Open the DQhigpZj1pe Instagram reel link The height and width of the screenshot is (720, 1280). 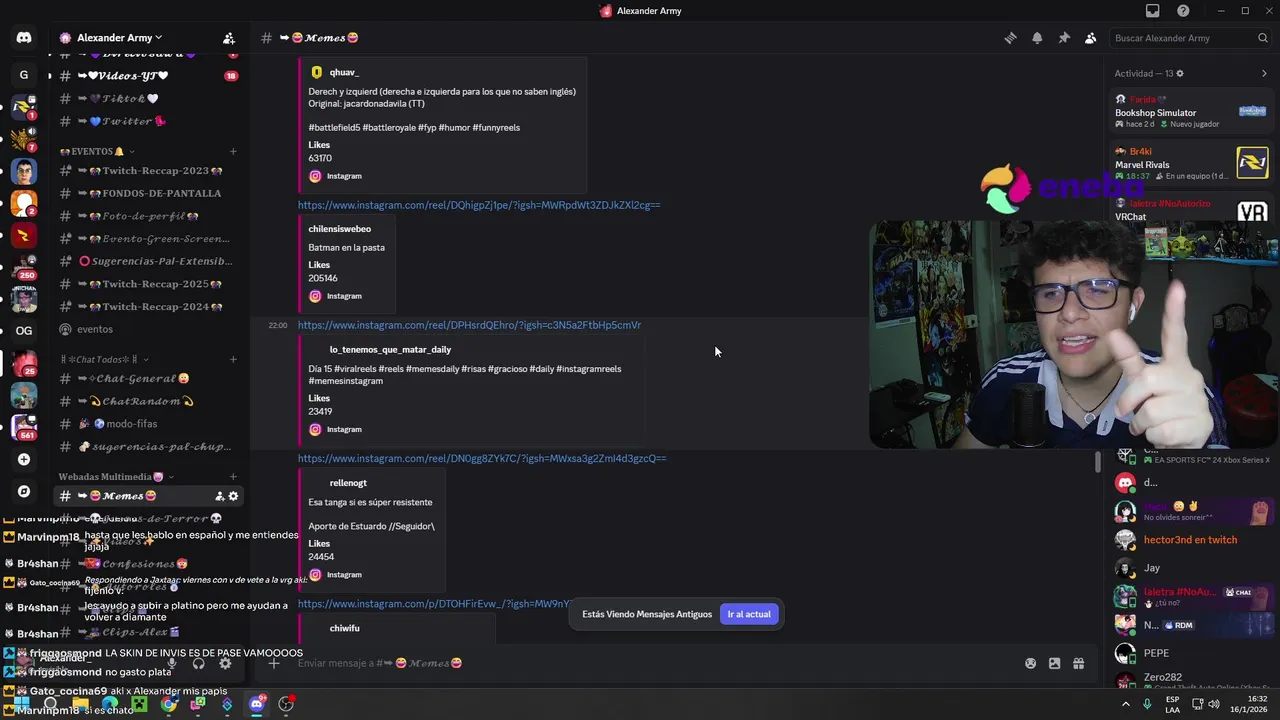click(x=479, y=205)
